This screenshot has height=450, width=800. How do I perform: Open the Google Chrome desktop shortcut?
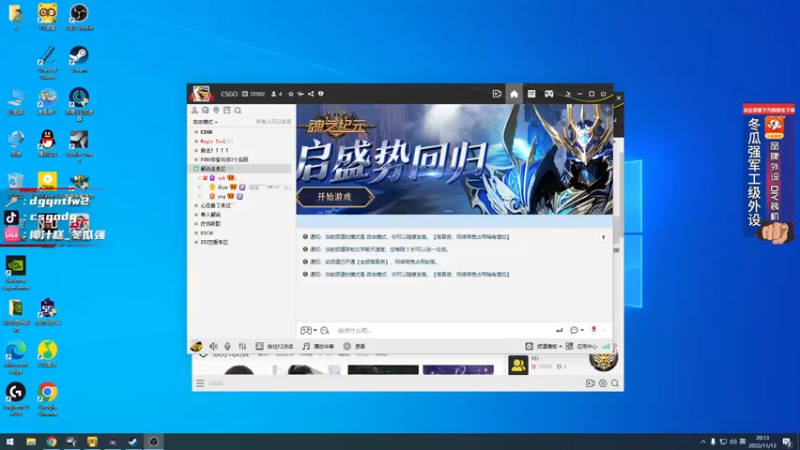(x=47, y=399)
